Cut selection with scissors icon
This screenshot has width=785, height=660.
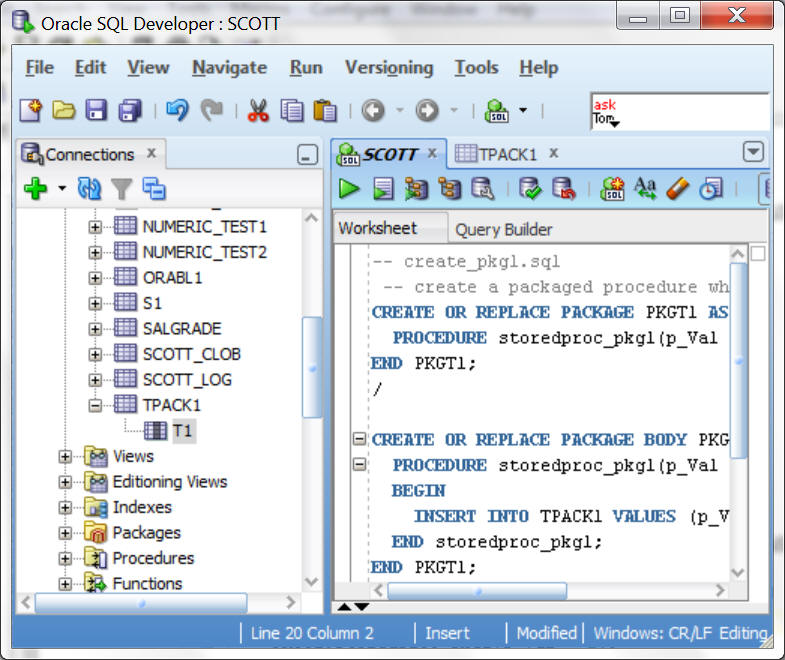click(x=258, y=110)
